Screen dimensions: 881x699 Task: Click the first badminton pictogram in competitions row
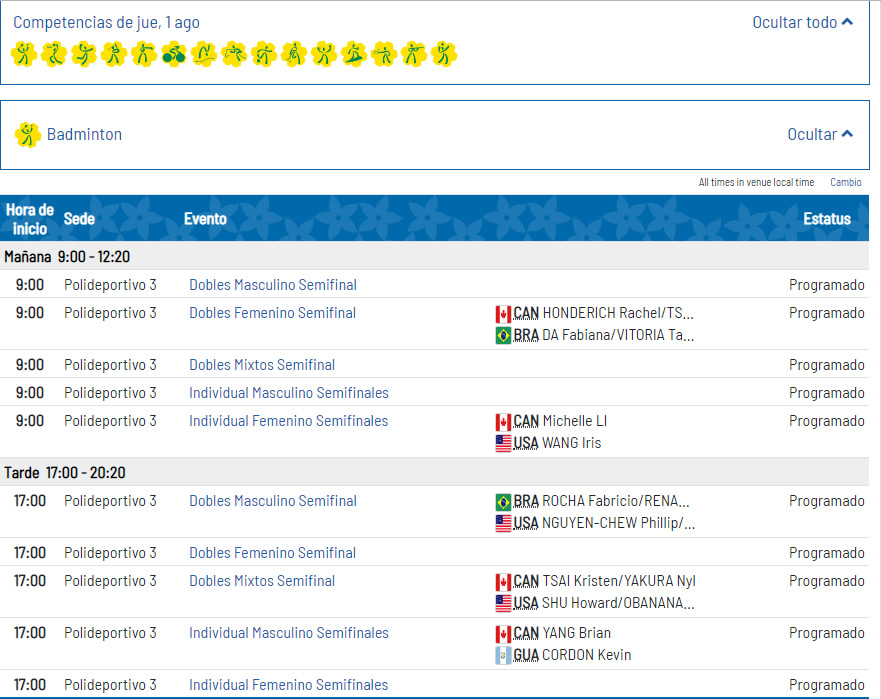(x=24, y=55)
